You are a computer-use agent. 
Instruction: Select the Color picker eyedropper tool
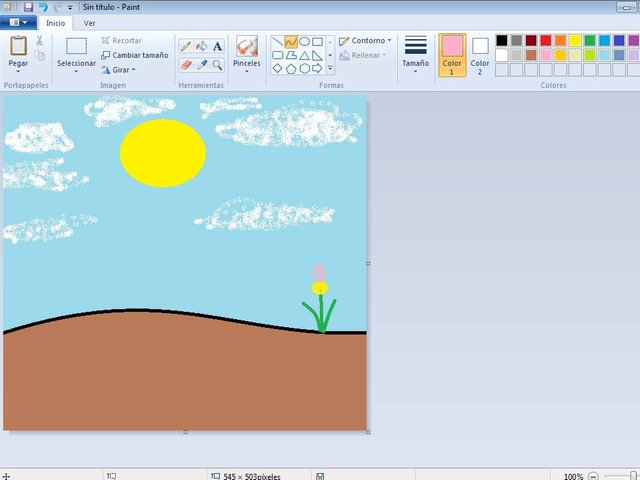point(202,65)
